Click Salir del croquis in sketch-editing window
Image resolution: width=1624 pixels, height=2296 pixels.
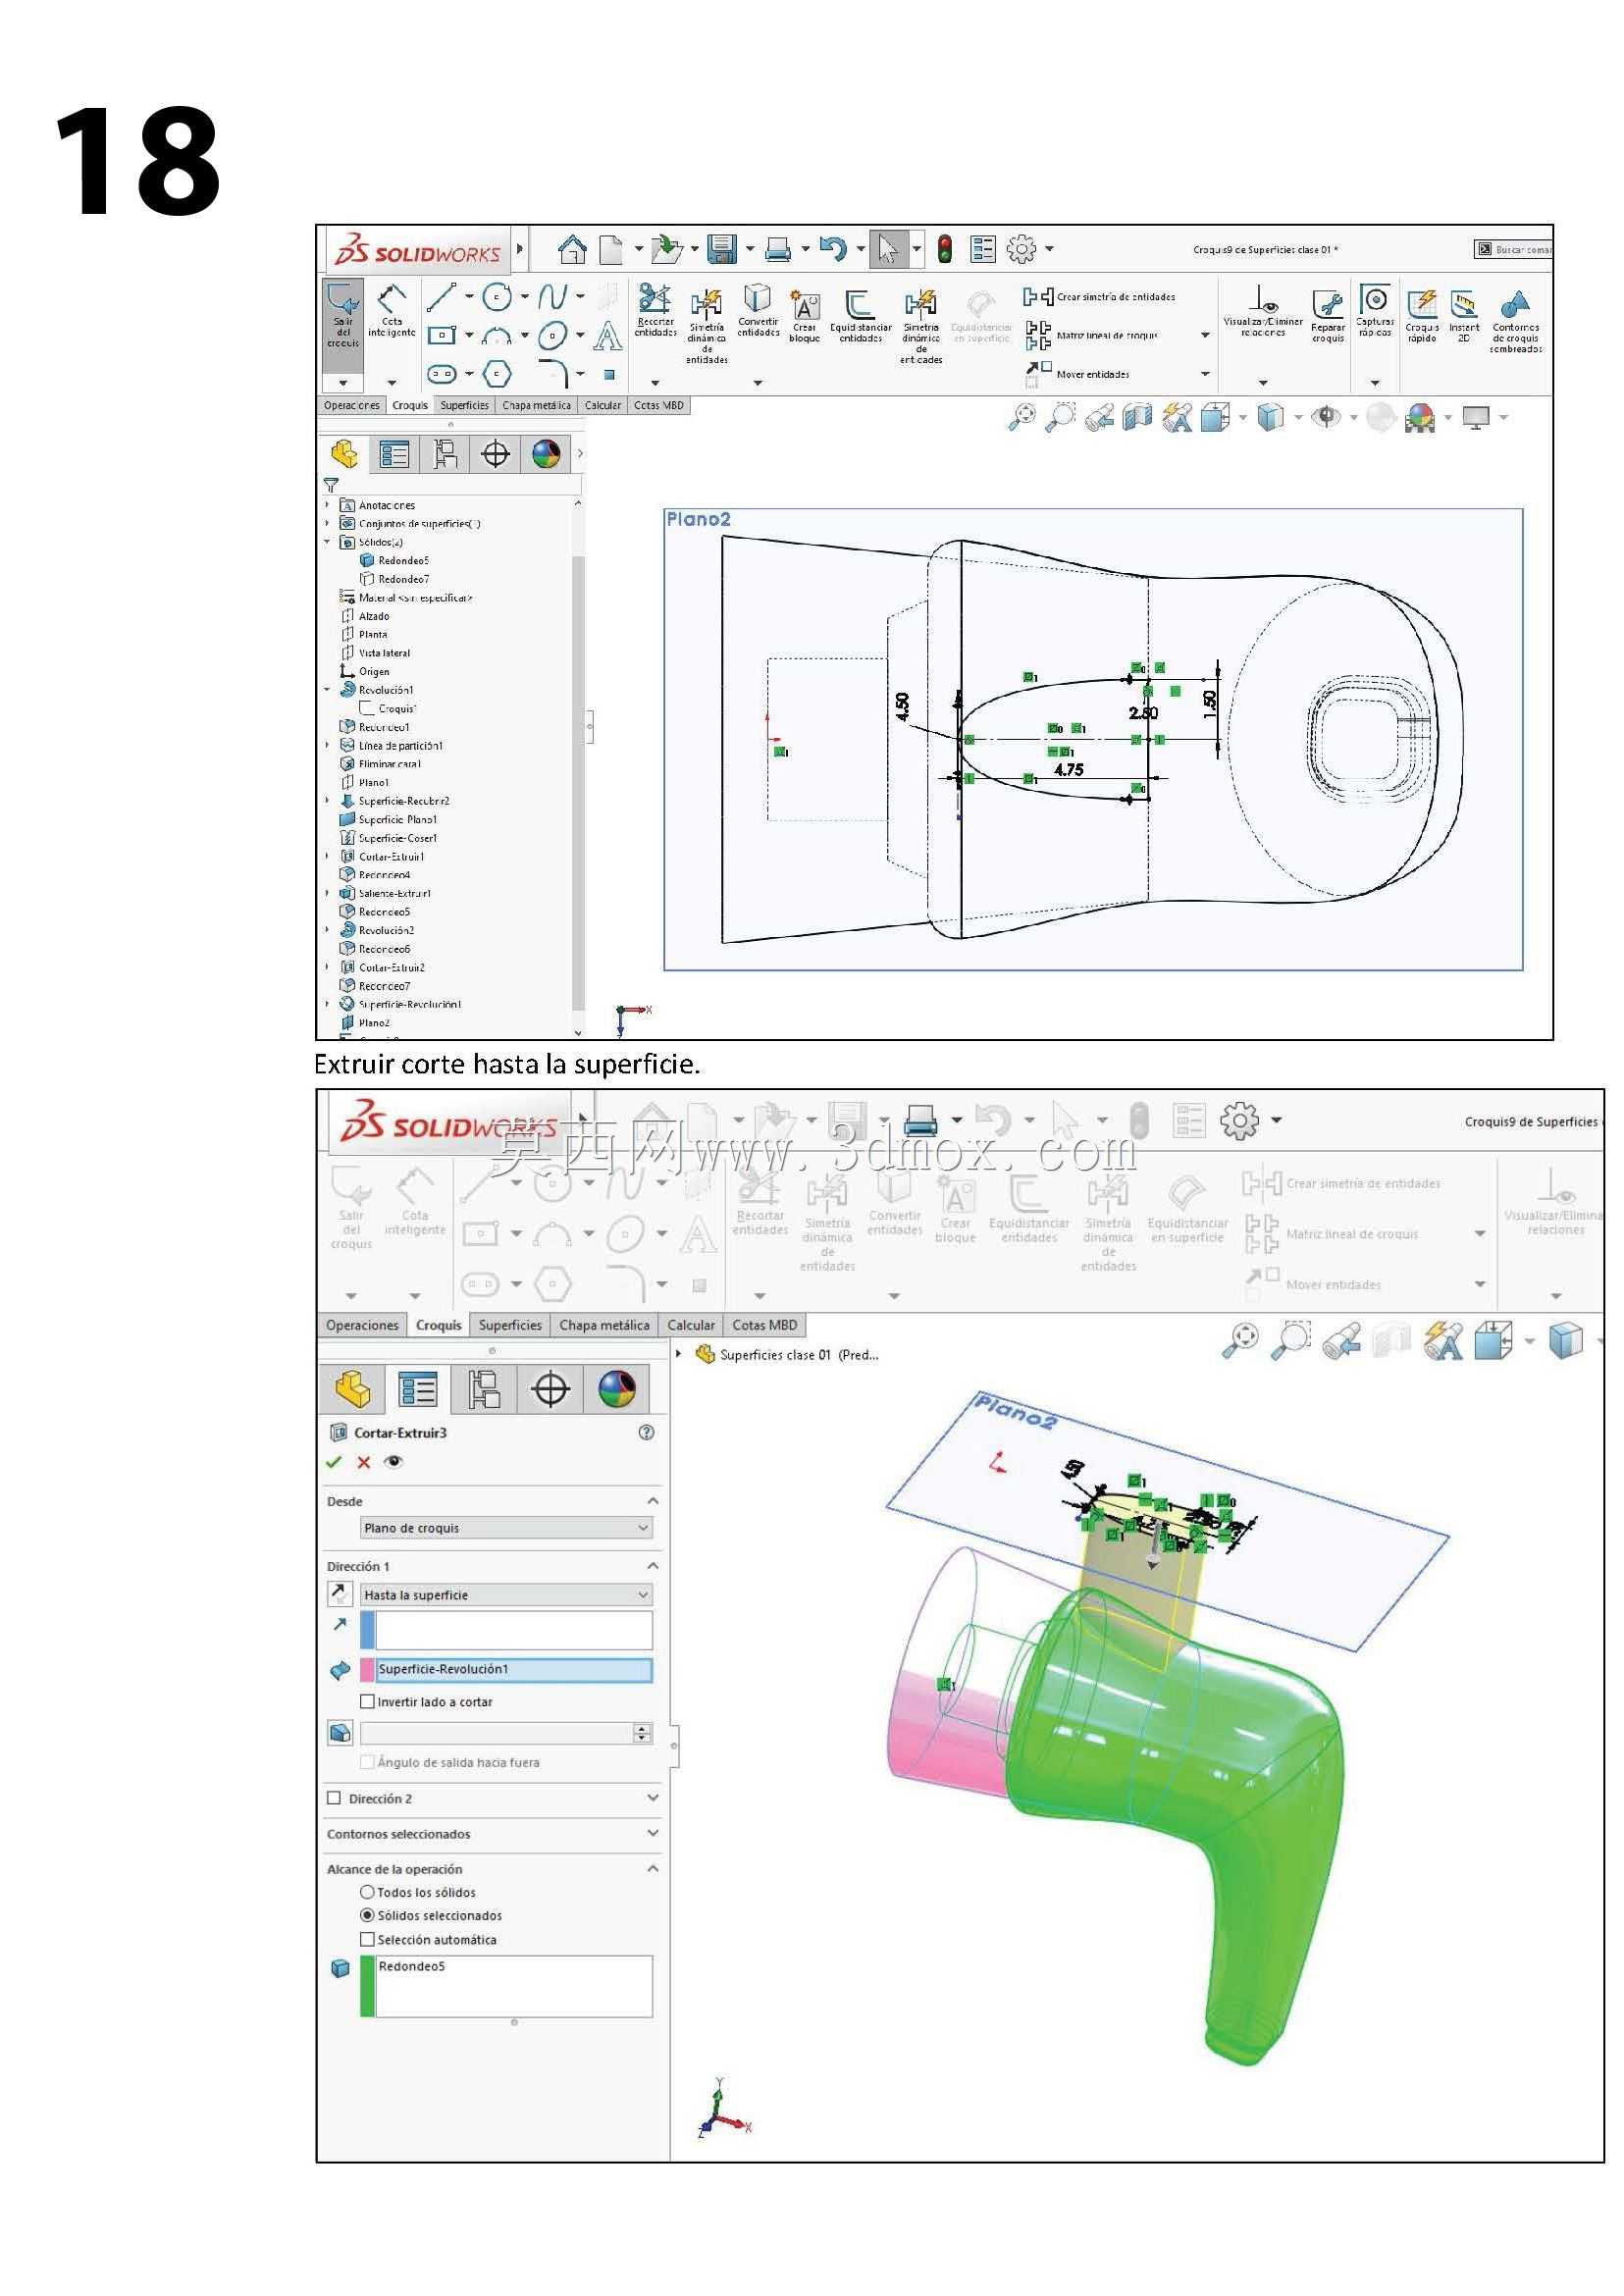tap(343, 317)
